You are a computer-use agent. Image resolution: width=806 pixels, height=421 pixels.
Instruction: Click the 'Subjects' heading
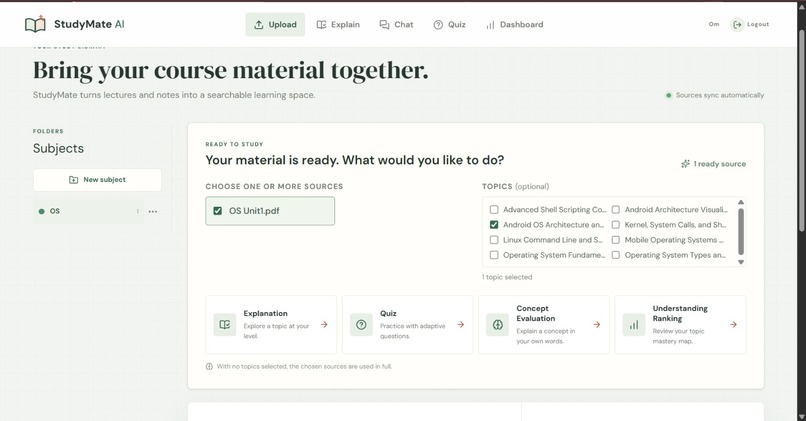tap(58, 149)
